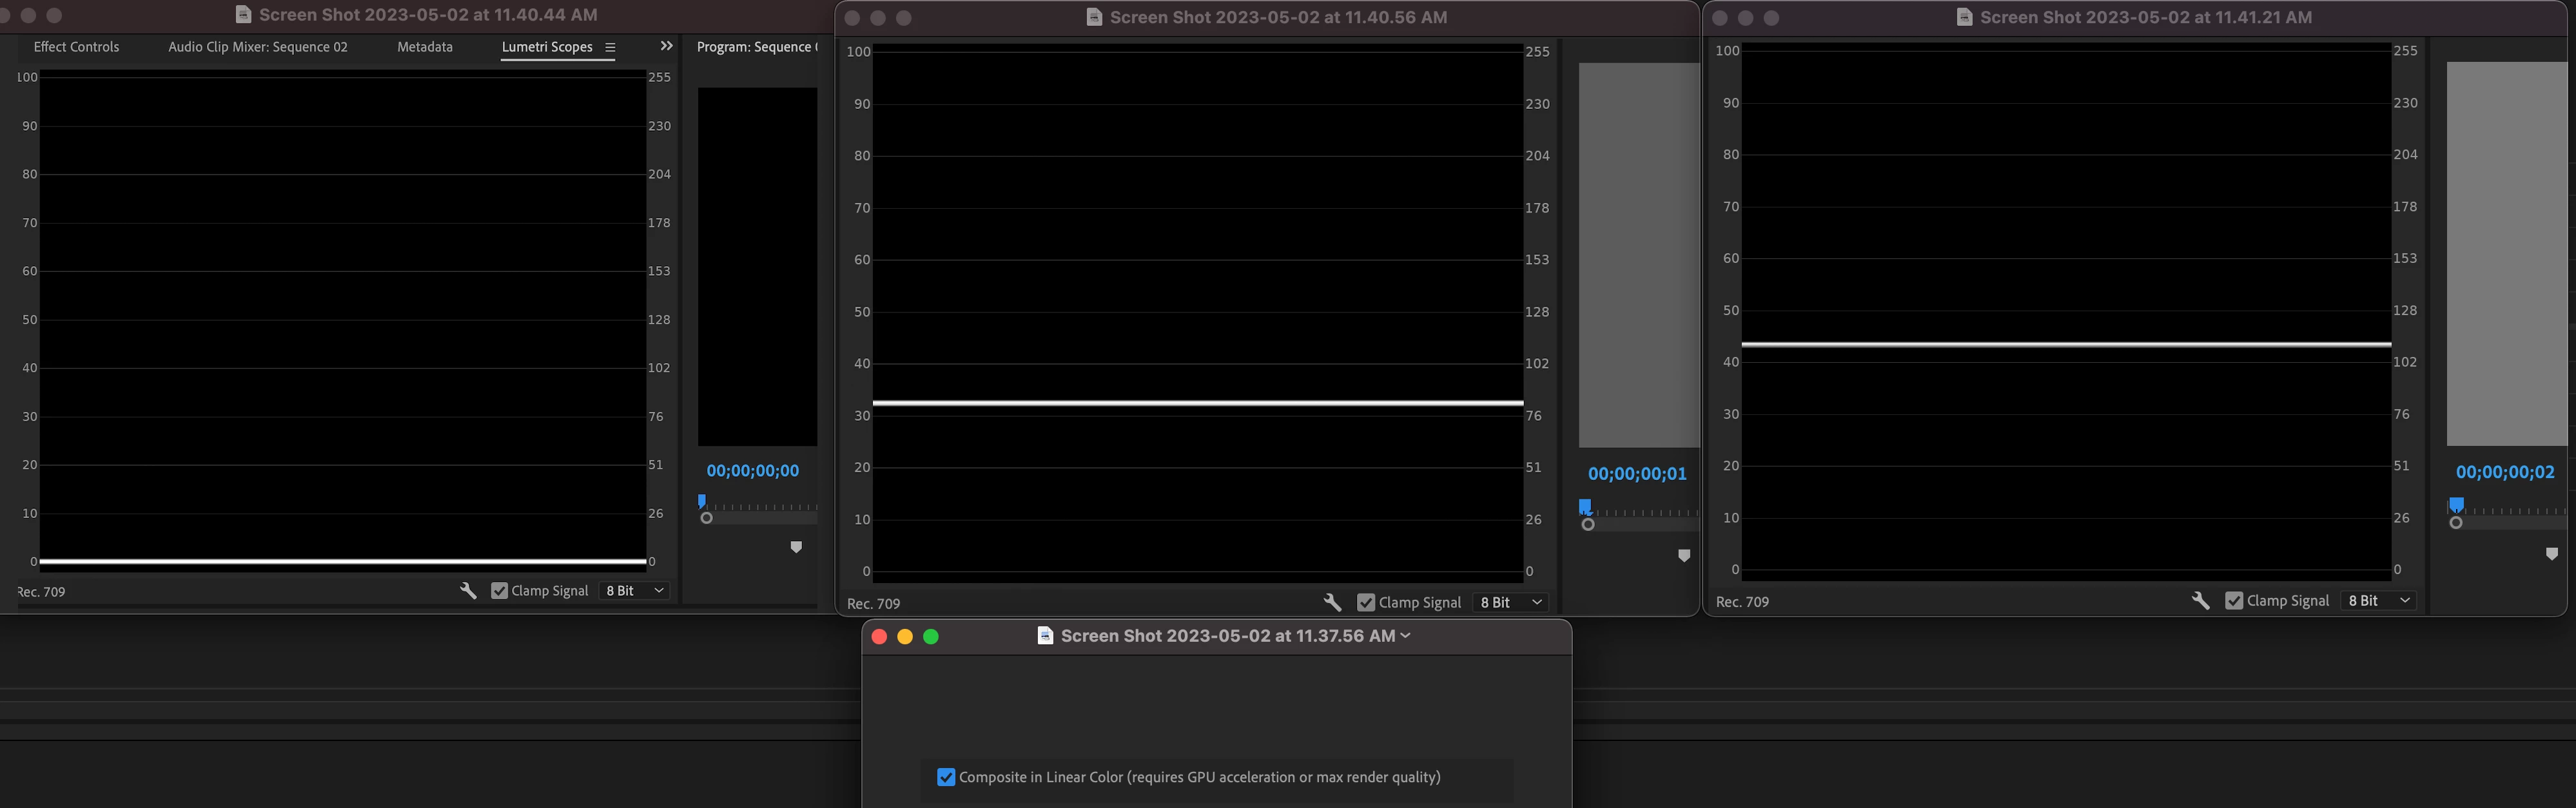Click title dropdown chevron of 11.37.56 AM window

click(1406, 636)
